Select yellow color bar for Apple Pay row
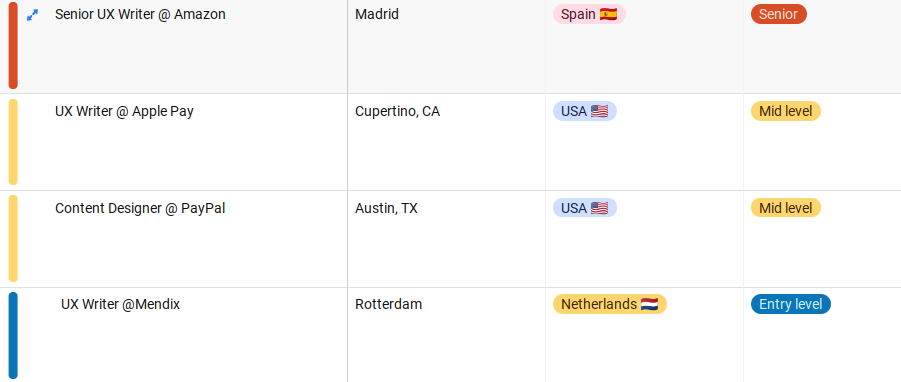 [x=13, y=142]
